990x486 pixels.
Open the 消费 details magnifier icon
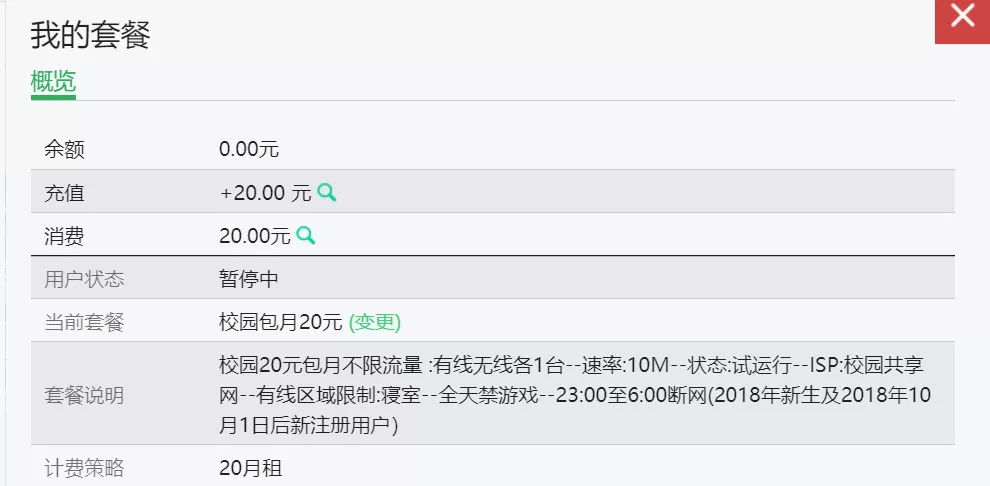click(x=306, y=235)
